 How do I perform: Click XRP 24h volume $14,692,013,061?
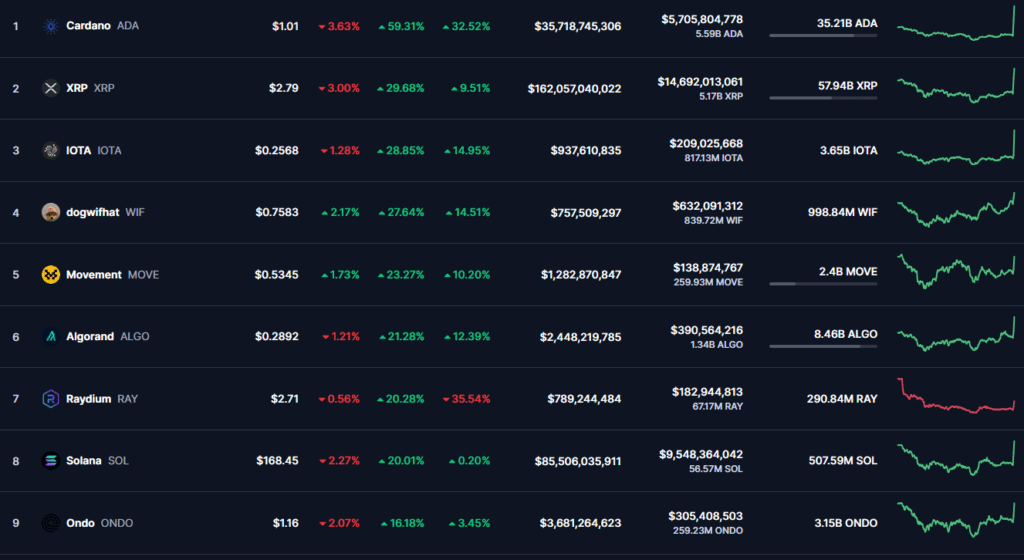[700, 82]
